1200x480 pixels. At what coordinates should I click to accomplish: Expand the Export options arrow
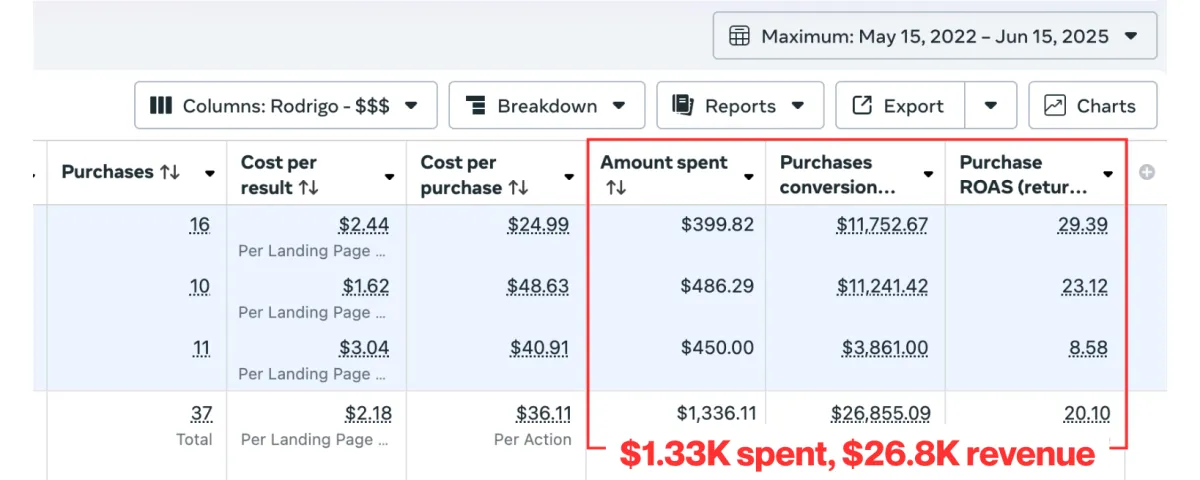pyautogui.click(x=991, y=105)
